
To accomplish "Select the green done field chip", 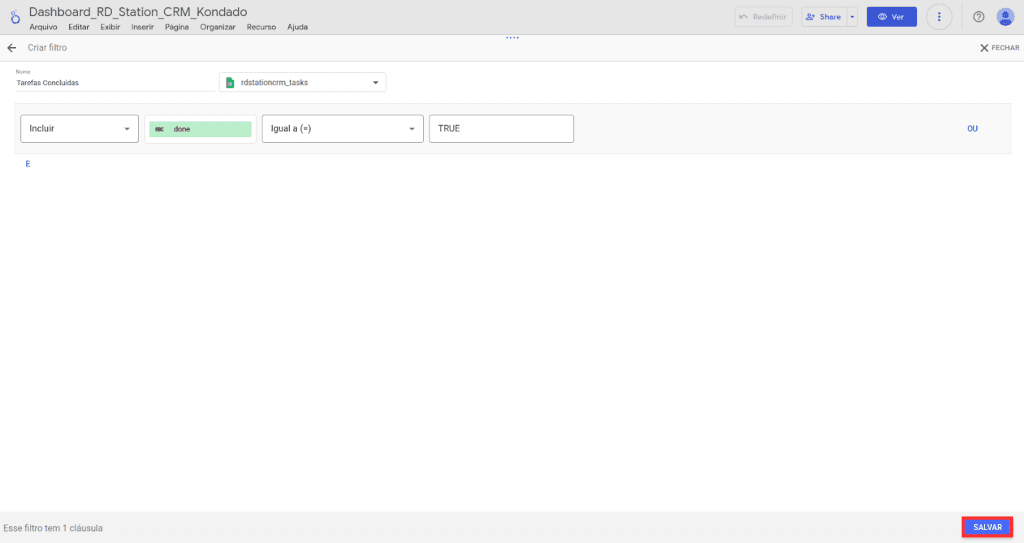I will 200,129.
